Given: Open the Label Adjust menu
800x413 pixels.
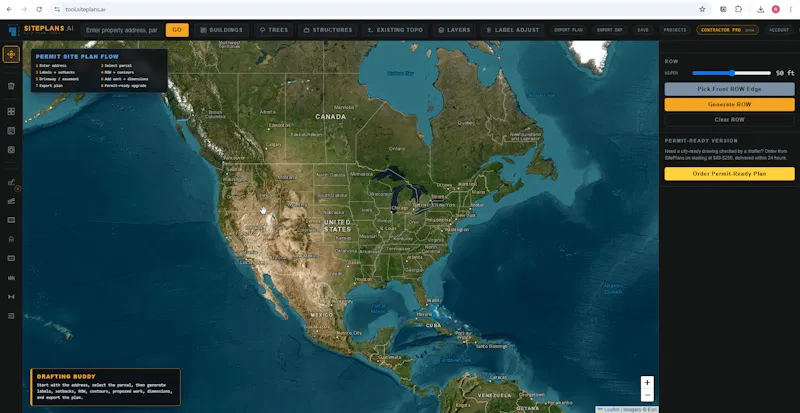Looking at the screenshot, I should pos(512,30).
